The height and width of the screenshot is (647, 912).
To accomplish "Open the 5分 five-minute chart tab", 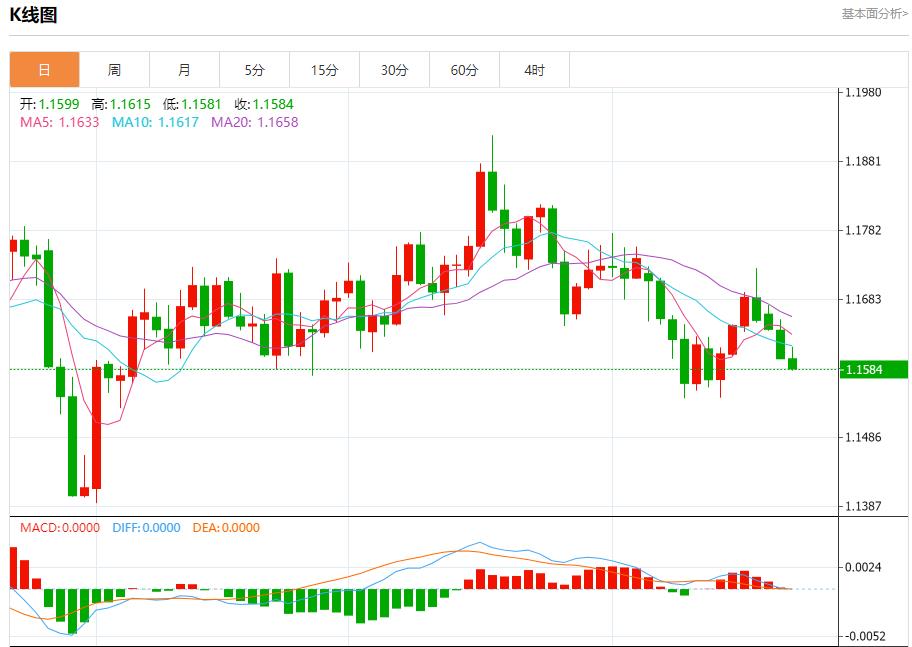I will (x=254, y=70).
